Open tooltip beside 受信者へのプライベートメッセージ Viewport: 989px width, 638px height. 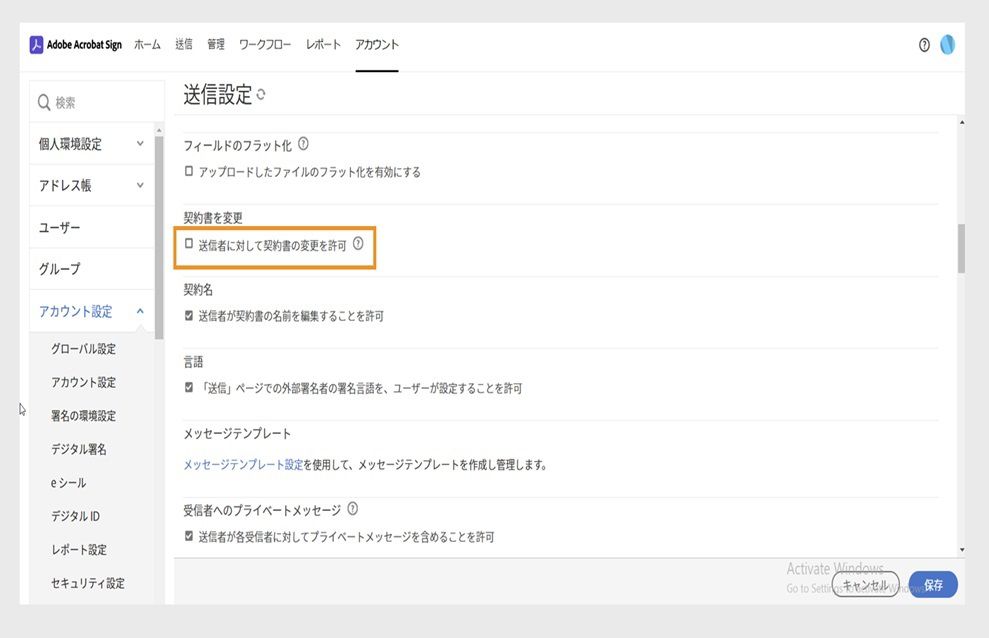click(351, 509)
